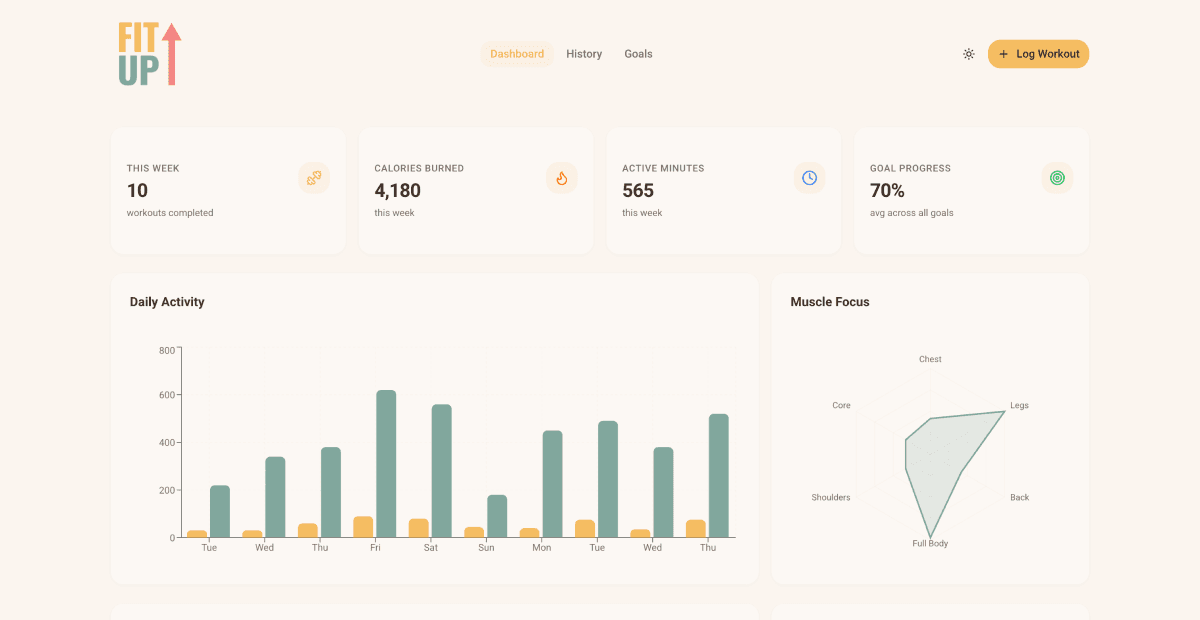1200x620 pixels.
Task: Click the flame icon in Calories Burned card
Action: [562, 178]
